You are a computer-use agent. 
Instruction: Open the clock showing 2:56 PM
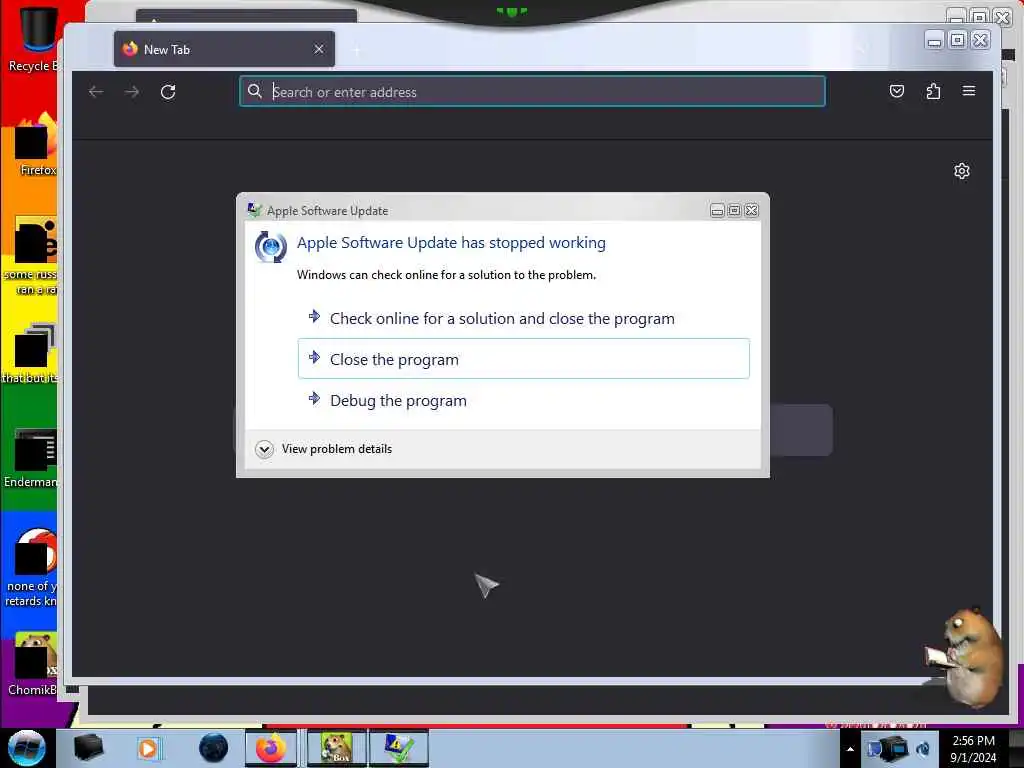973,749
